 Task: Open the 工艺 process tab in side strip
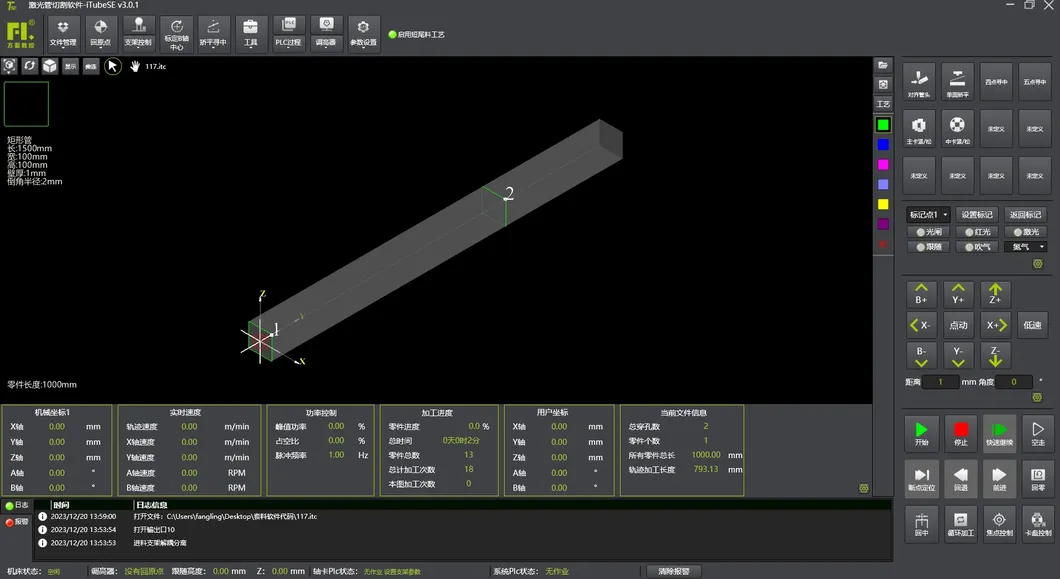pos(883,103)
